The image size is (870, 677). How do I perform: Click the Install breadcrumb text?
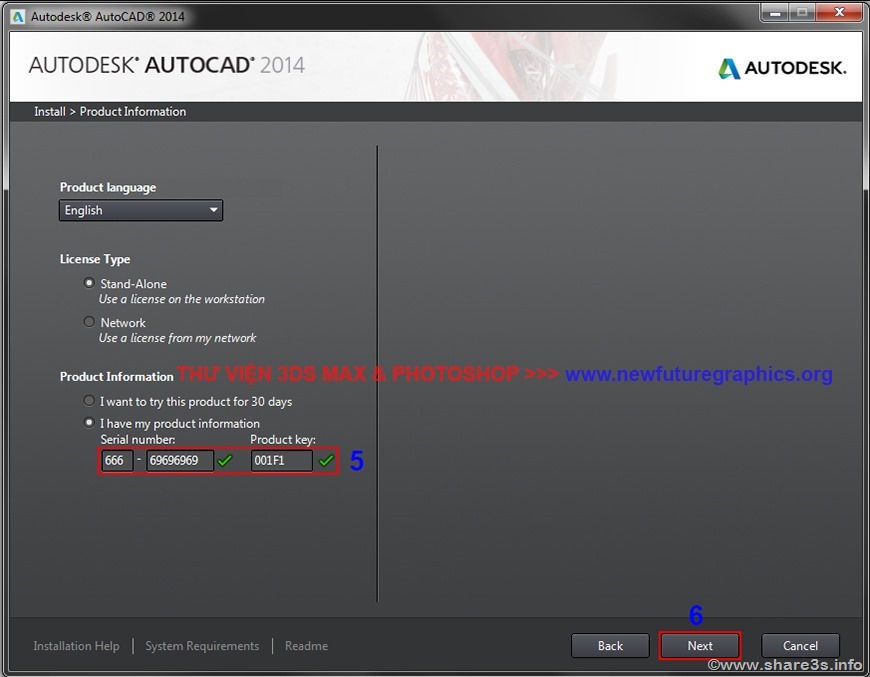point(50,112)
